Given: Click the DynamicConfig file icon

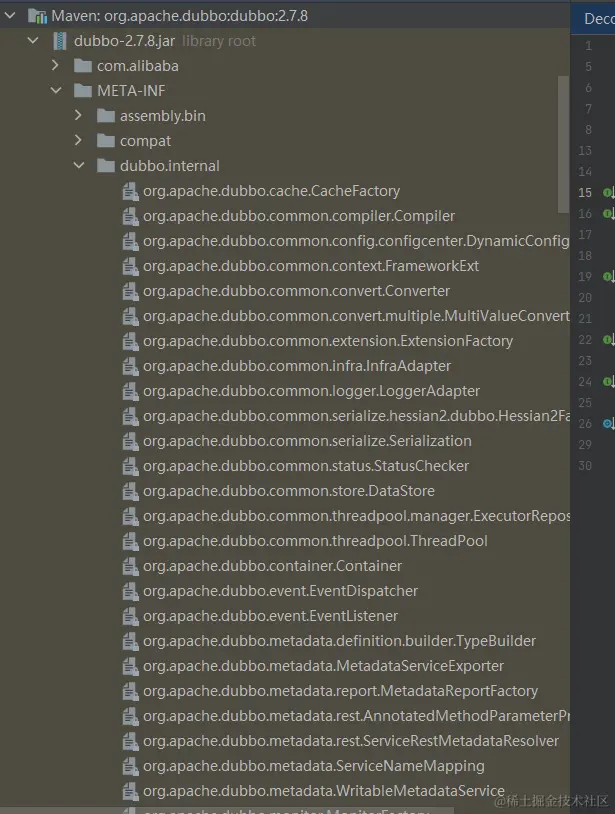Looking at the screenshot, I should [130, 241].
